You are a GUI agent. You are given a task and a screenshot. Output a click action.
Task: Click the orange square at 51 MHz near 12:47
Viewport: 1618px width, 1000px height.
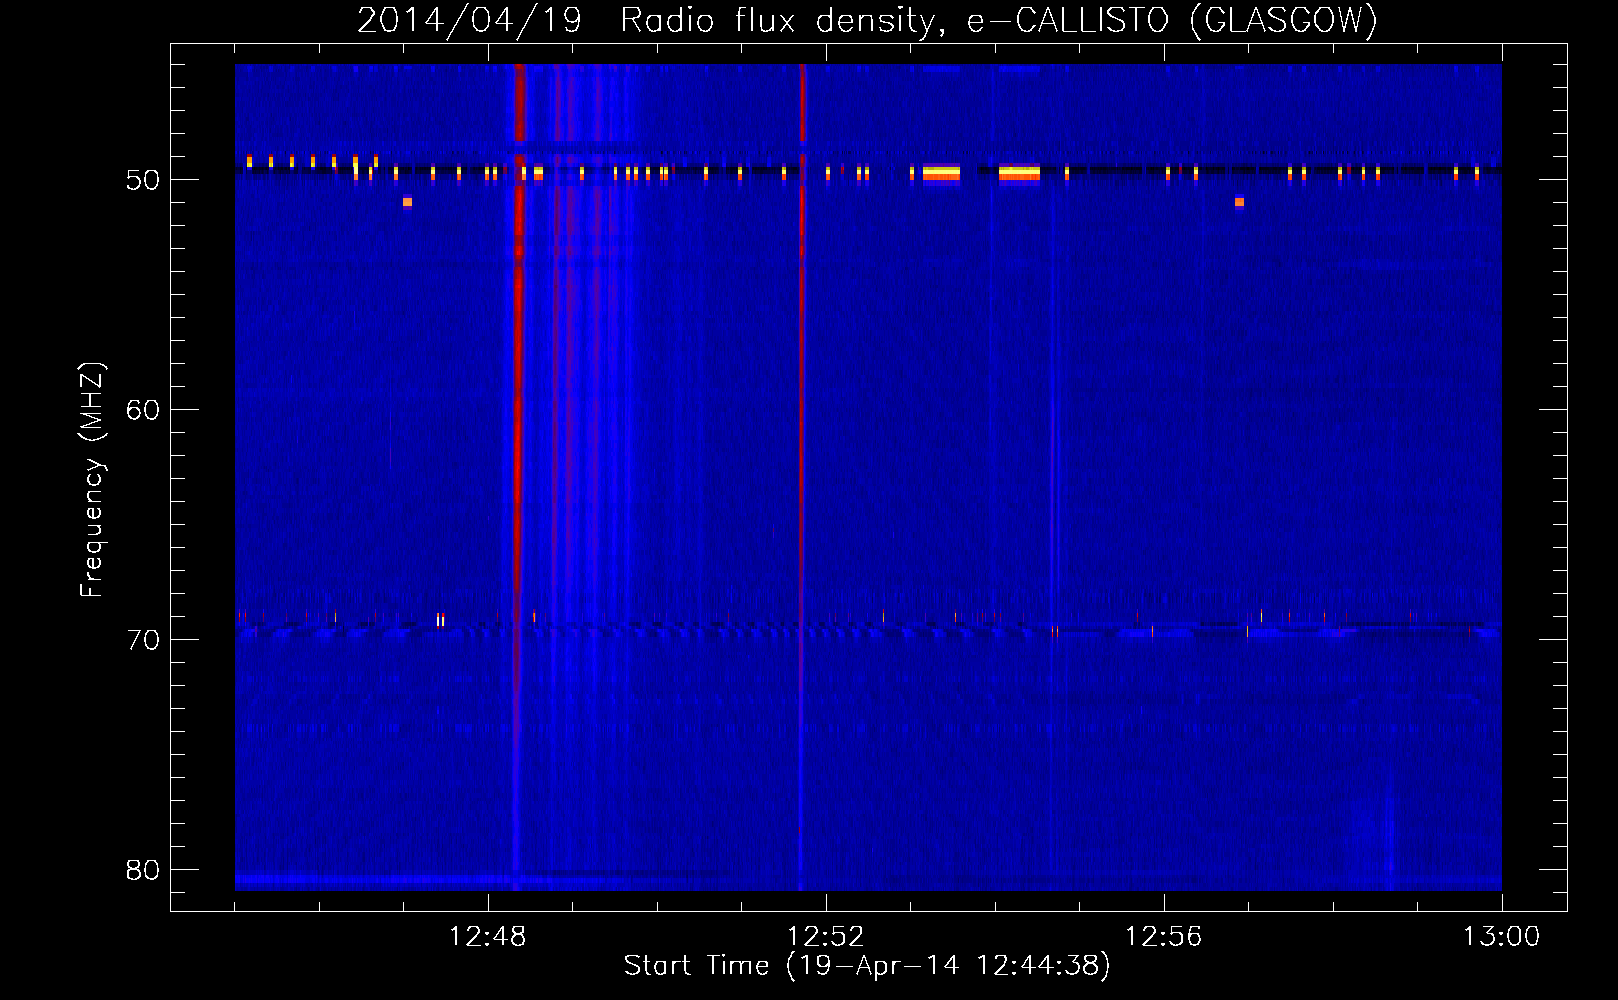point(407,202)
